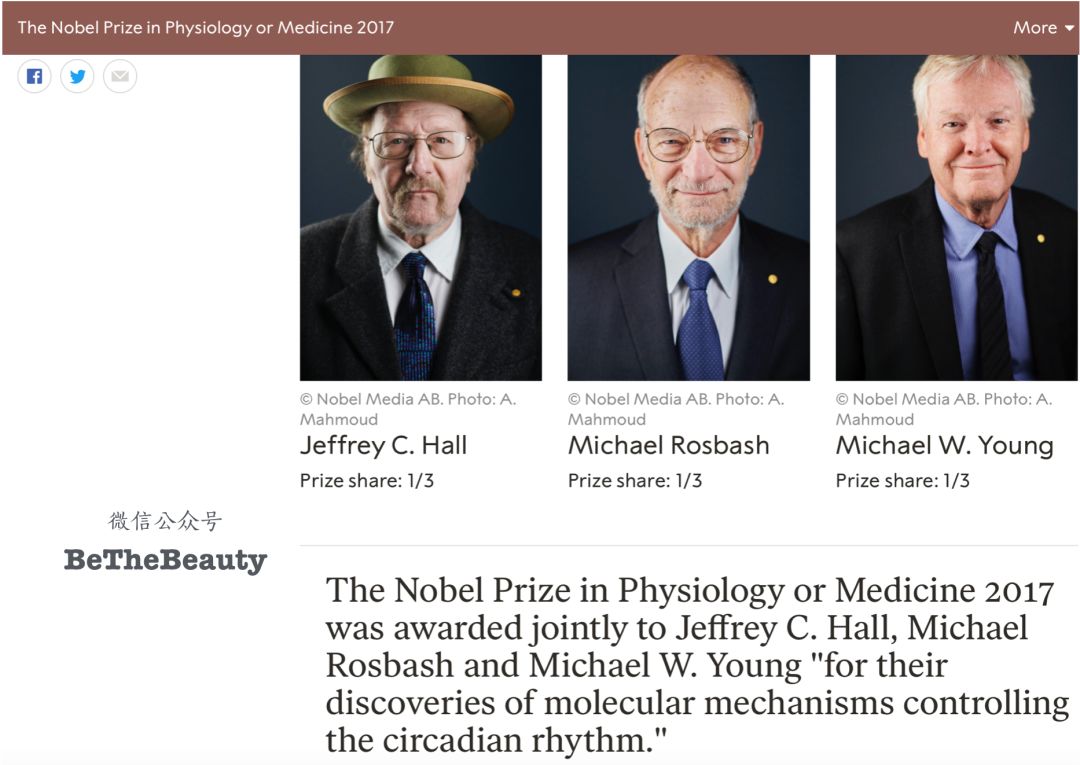This screenshot has width=1080, height=765.
Task: Expand the More dropdown menu
Action: click(1043, 27)
